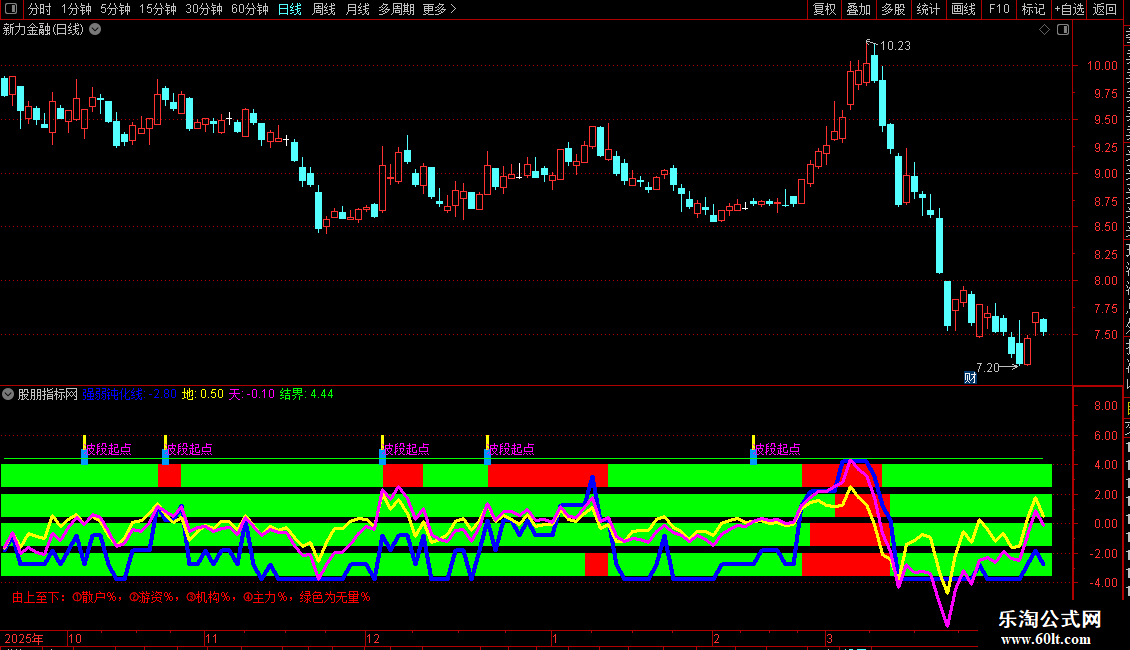Click the 2025年 date axis label

24,638
